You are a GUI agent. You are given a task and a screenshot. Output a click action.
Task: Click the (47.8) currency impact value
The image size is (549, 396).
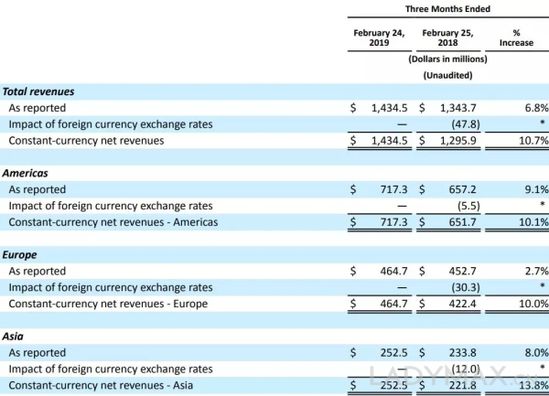pyautogui.click(x=466, y=124)
